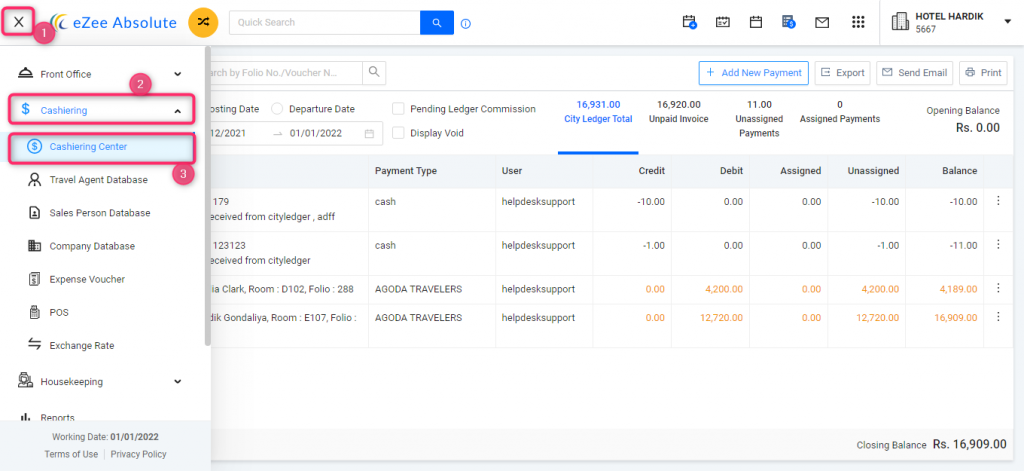Open the apps grid icon in the header

[859, 22]
